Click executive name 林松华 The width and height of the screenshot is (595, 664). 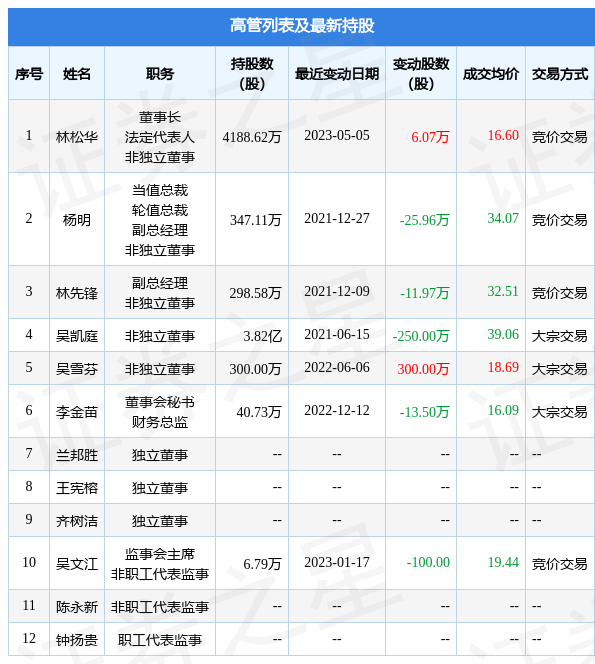[77, 137]
